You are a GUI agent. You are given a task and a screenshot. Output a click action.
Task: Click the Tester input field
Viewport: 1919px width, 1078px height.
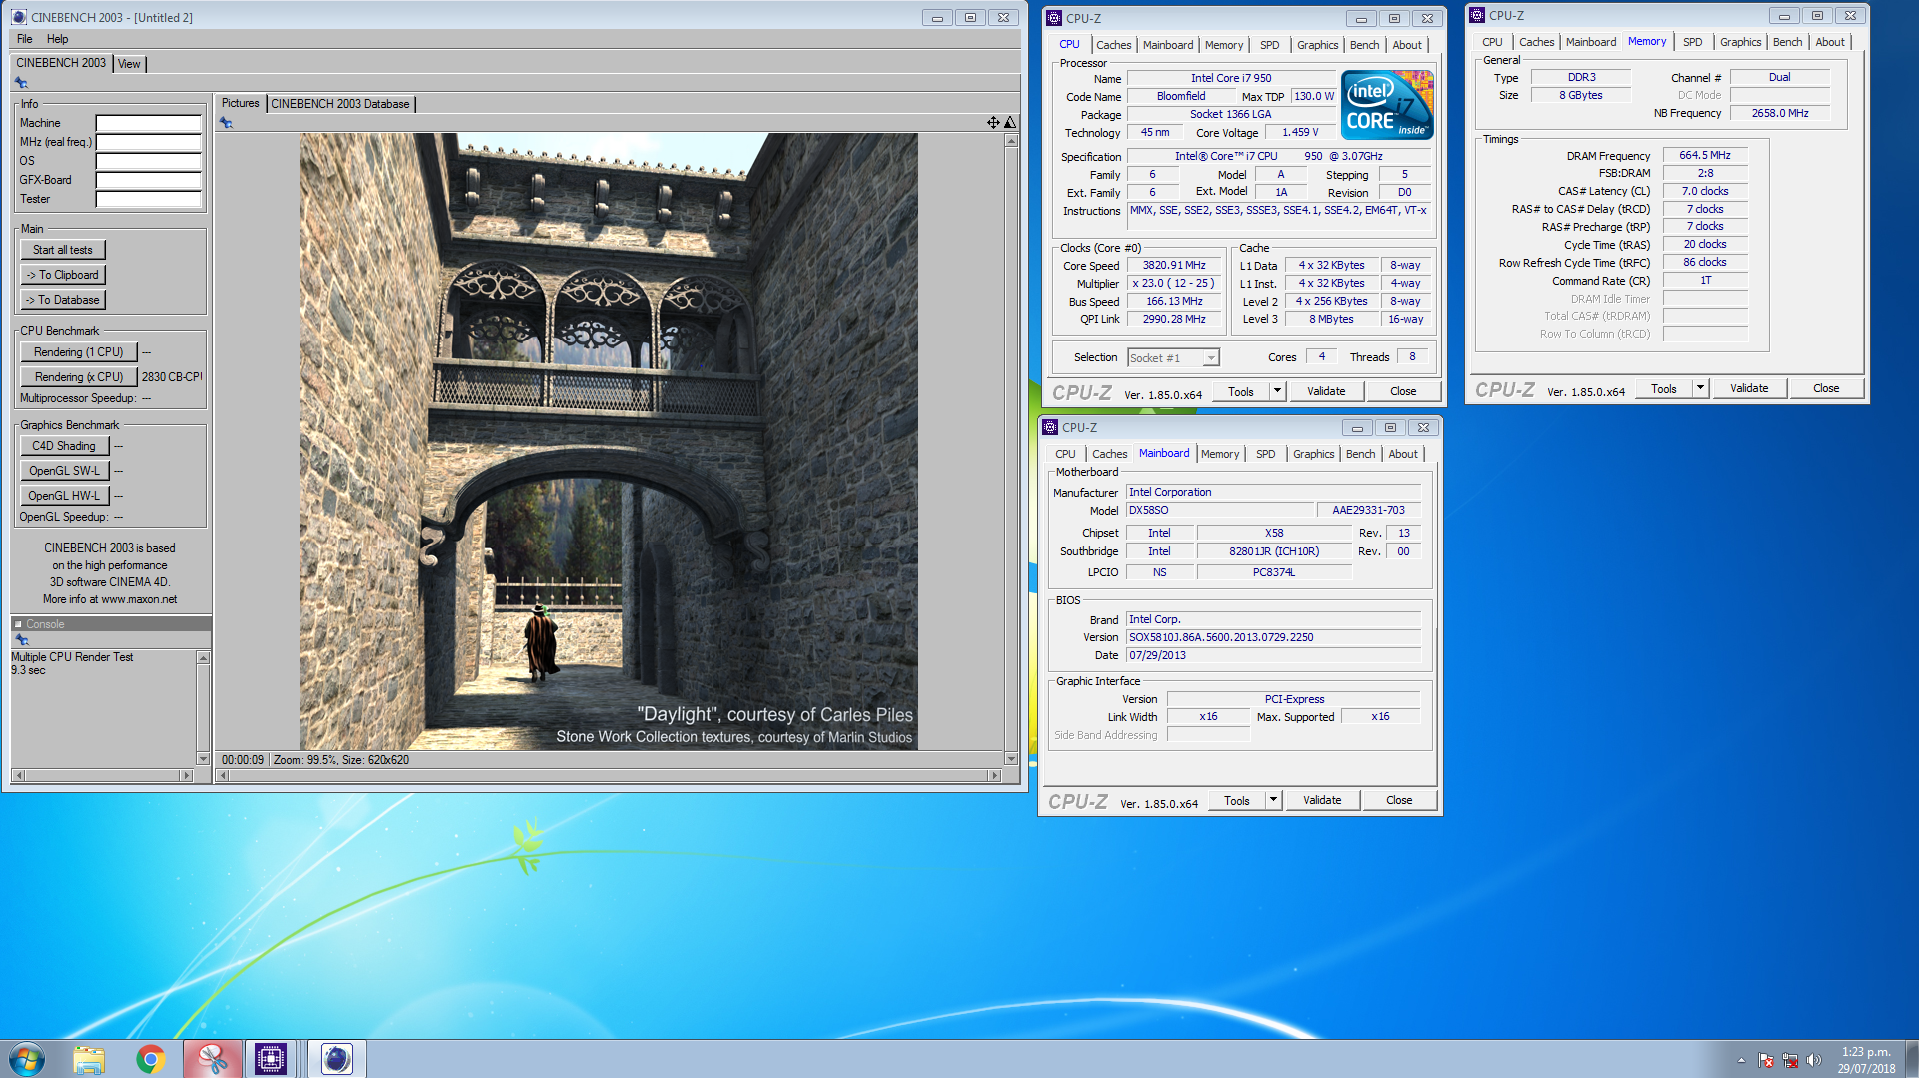(149, 199)
